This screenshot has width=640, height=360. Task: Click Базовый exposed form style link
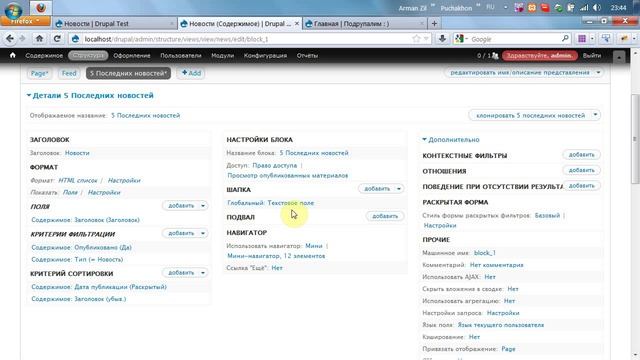(547, 216)
